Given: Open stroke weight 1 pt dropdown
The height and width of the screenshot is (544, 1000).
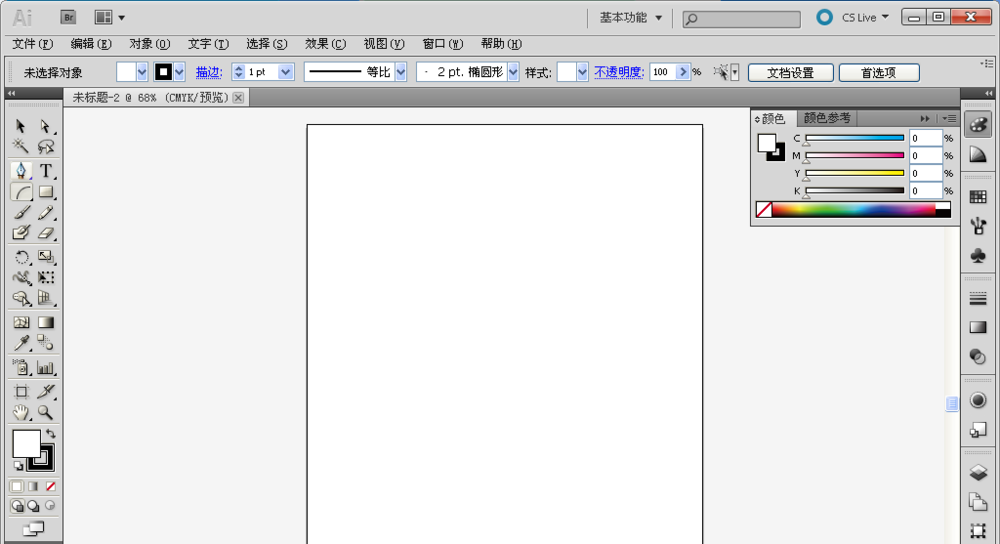Looking at the screenshot, I should (x=286, y=72).
